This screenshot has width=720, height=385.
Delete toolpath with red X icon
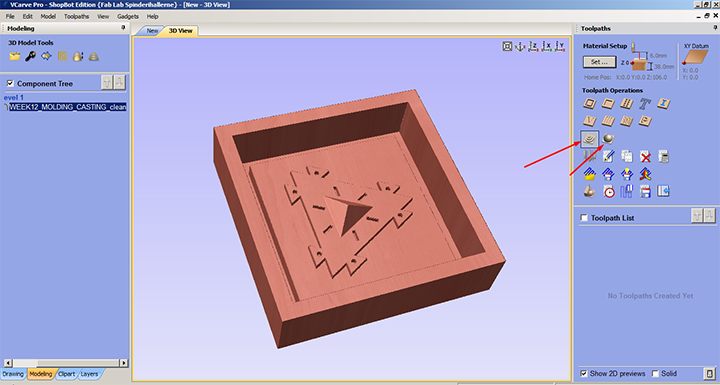click(x=645, y=157)
